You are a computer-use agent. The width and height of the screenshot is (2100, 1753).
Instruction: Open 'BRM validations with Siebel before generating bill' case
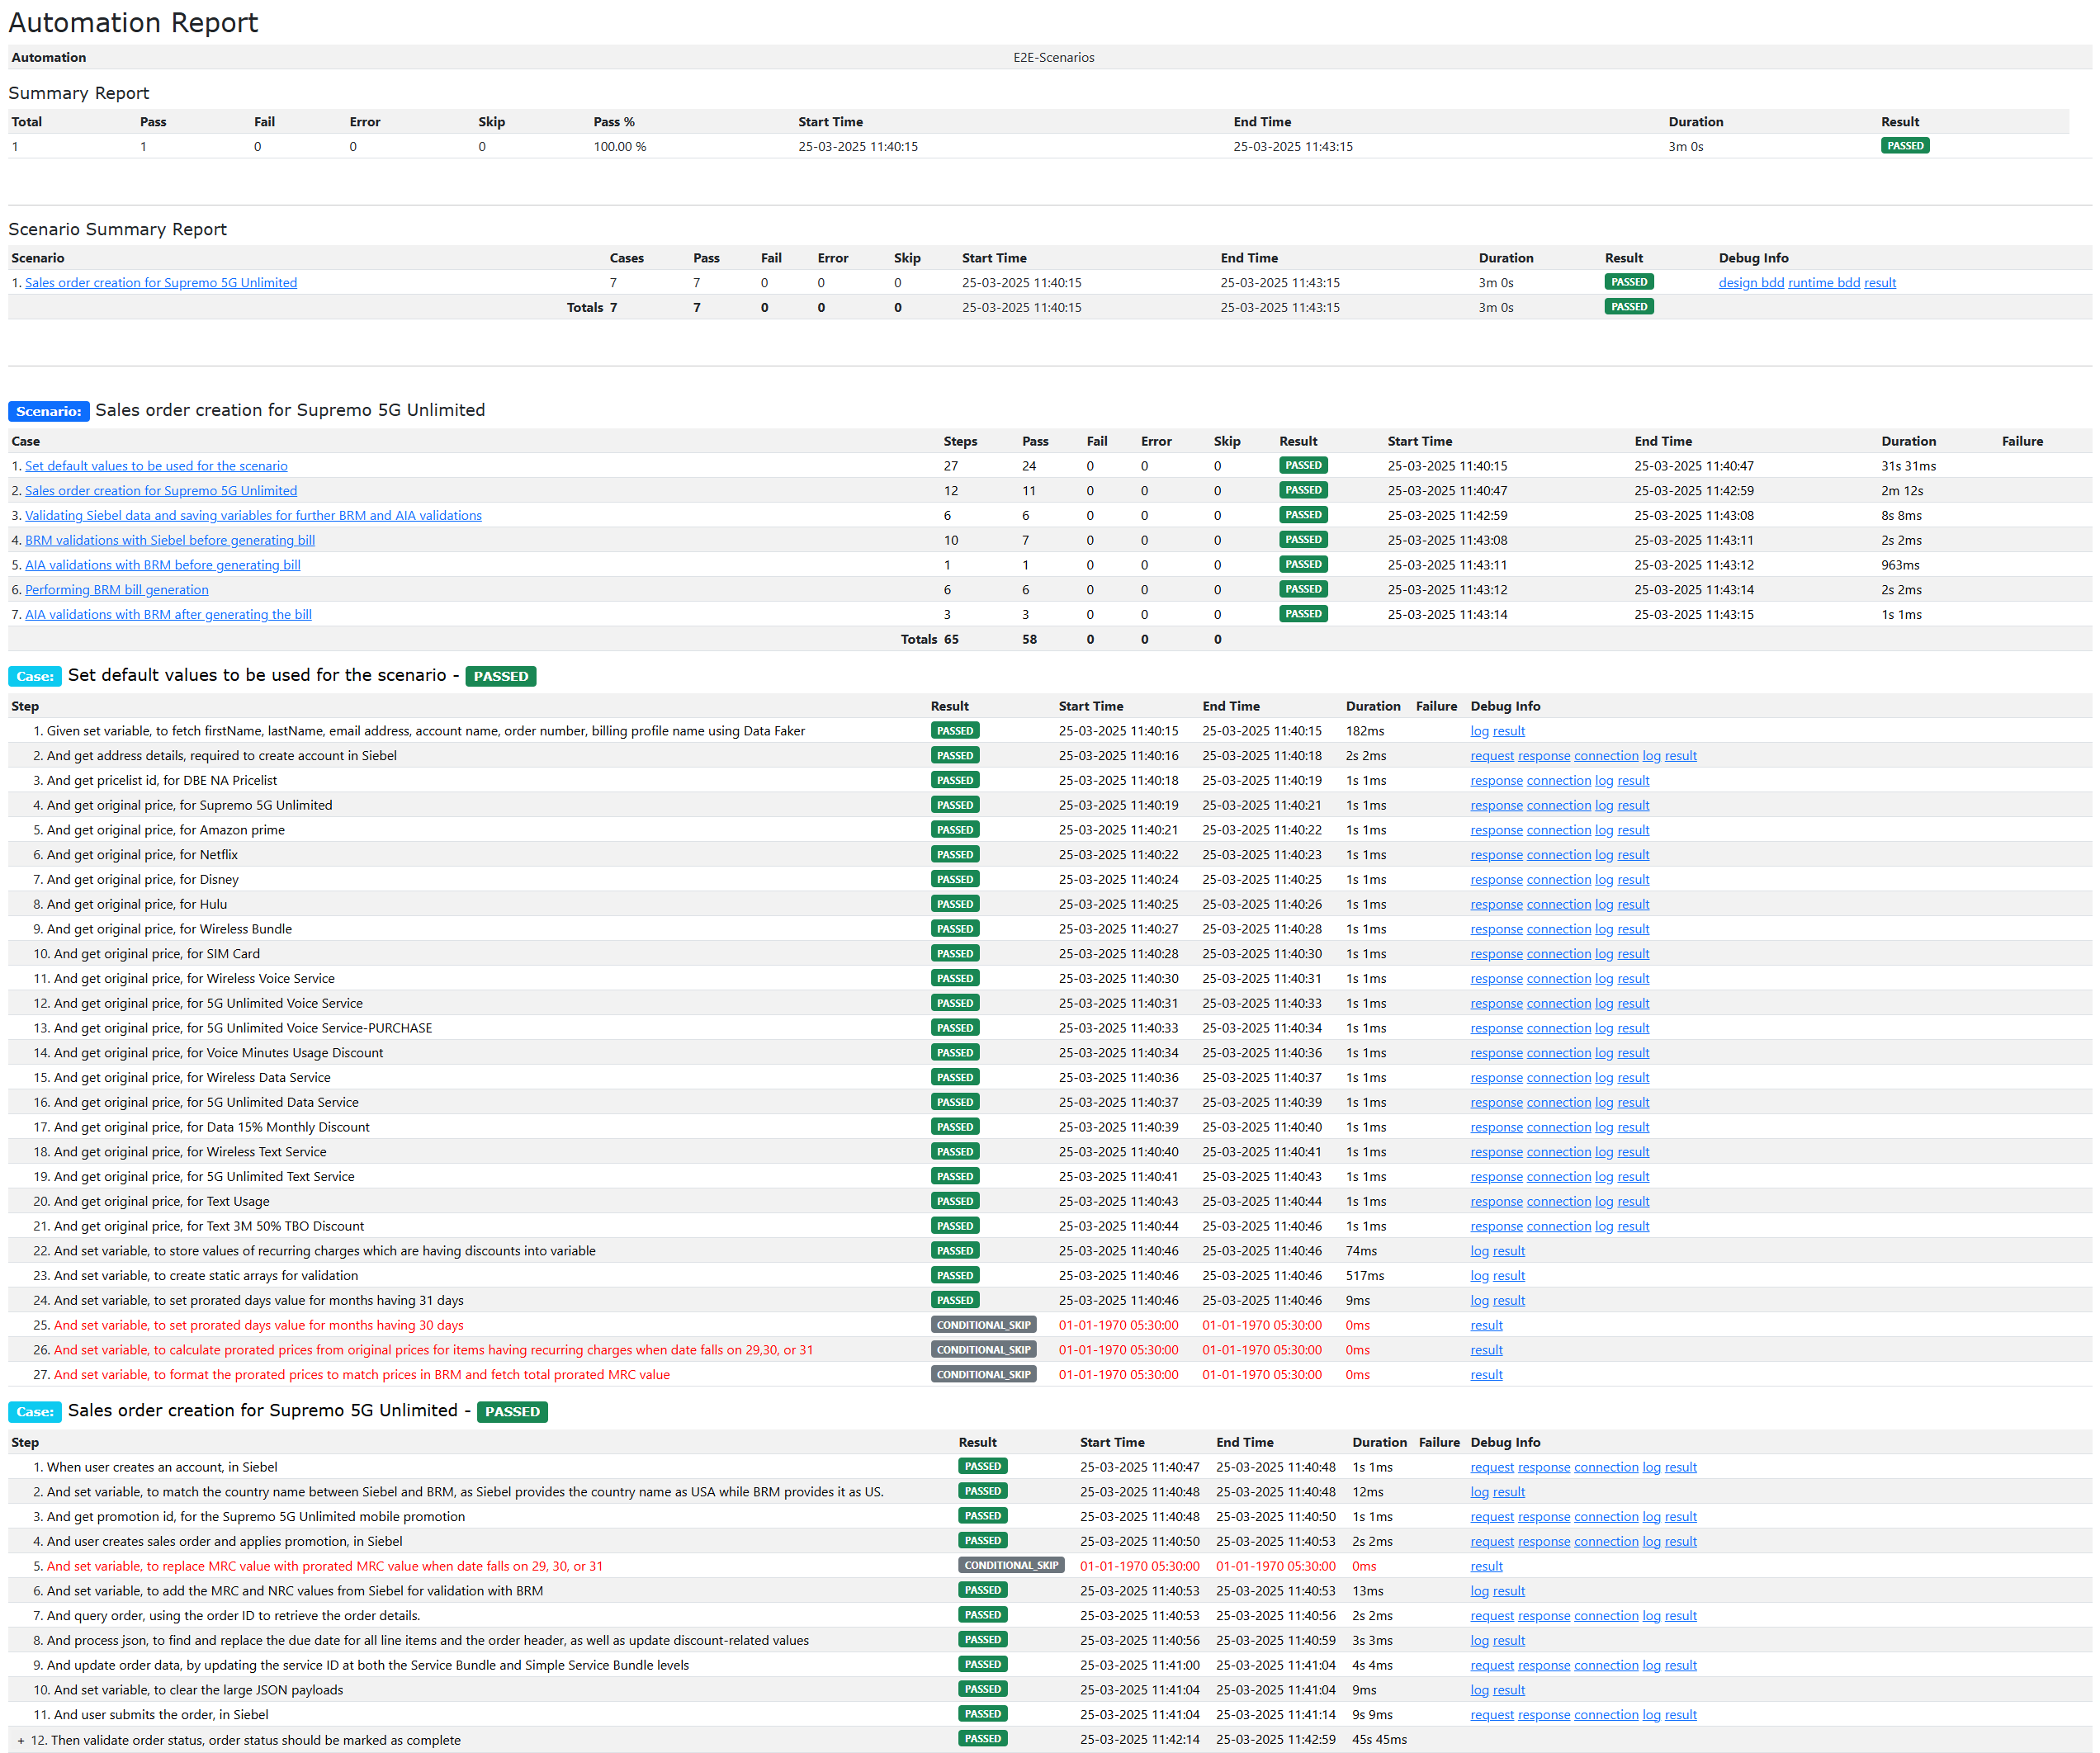click(x=170, y=540)
